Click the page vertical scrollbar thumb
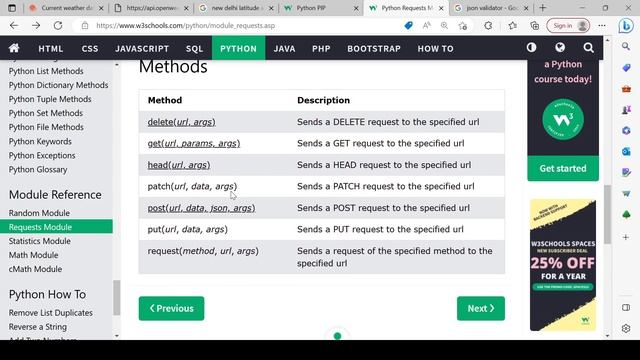Screen dimensions: 640x360 tap(607, 214)
